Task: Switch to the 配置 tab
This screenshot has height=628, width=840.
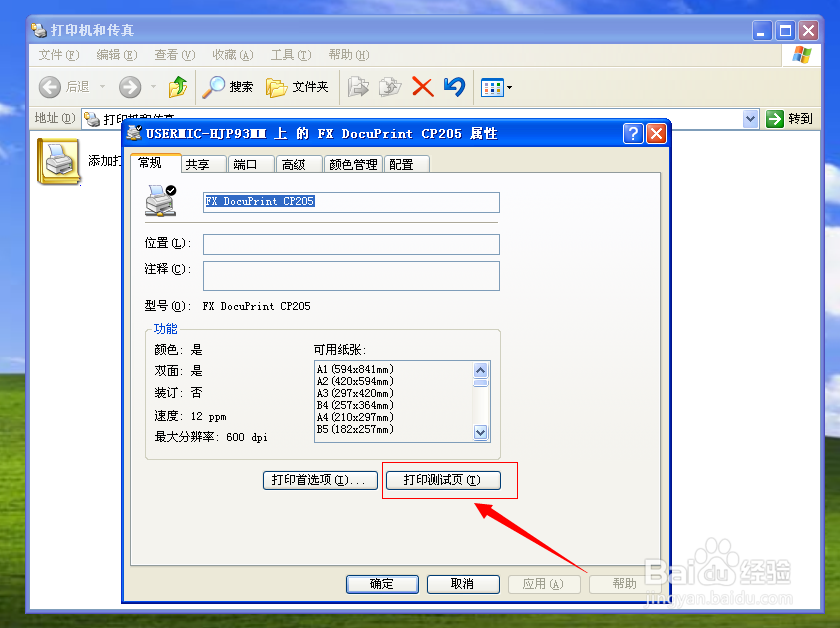Action: pos(407,165)
